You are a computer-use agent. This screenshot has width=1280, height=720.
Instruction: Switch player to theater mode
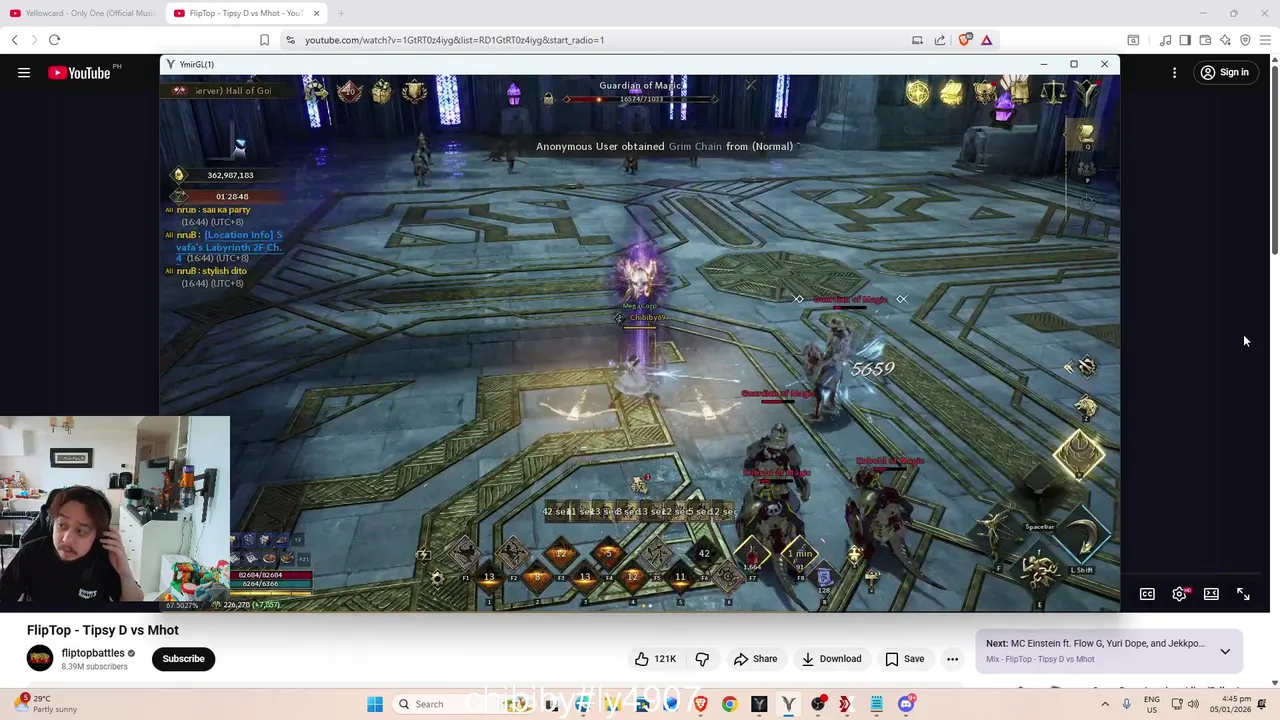tap(1211, 594)
